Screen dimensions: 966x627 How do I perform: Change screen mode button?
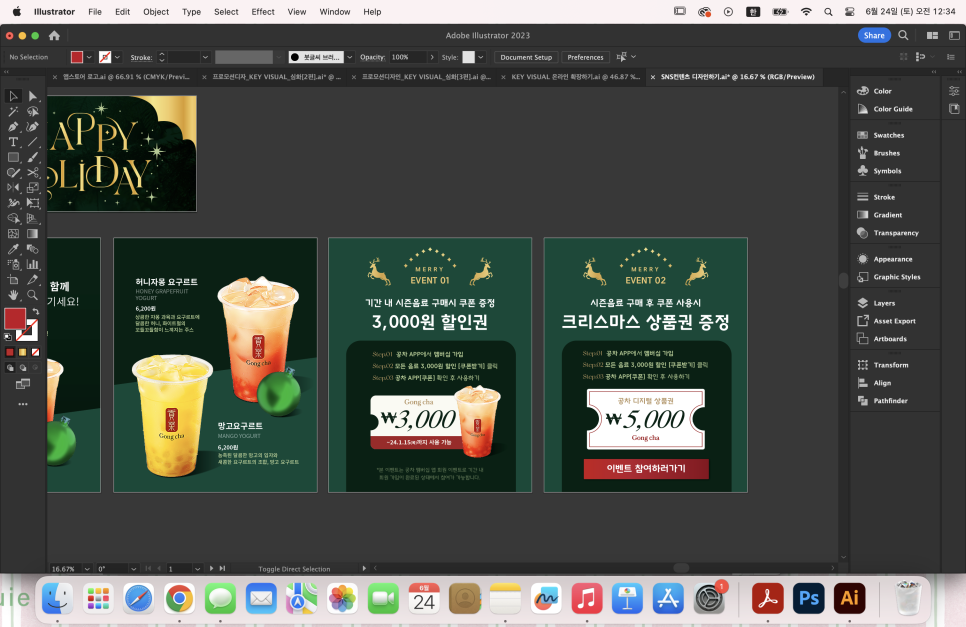[23, 384]
